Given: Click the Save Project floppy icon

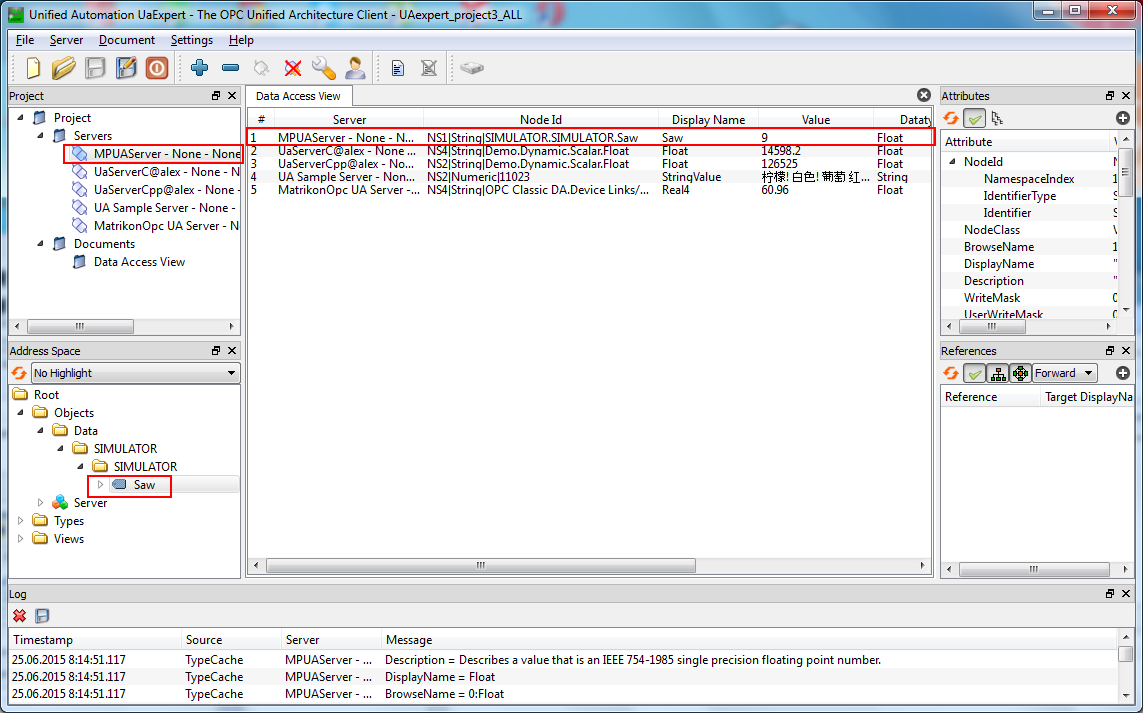Looking at the screenshot, I should point(95,68).
